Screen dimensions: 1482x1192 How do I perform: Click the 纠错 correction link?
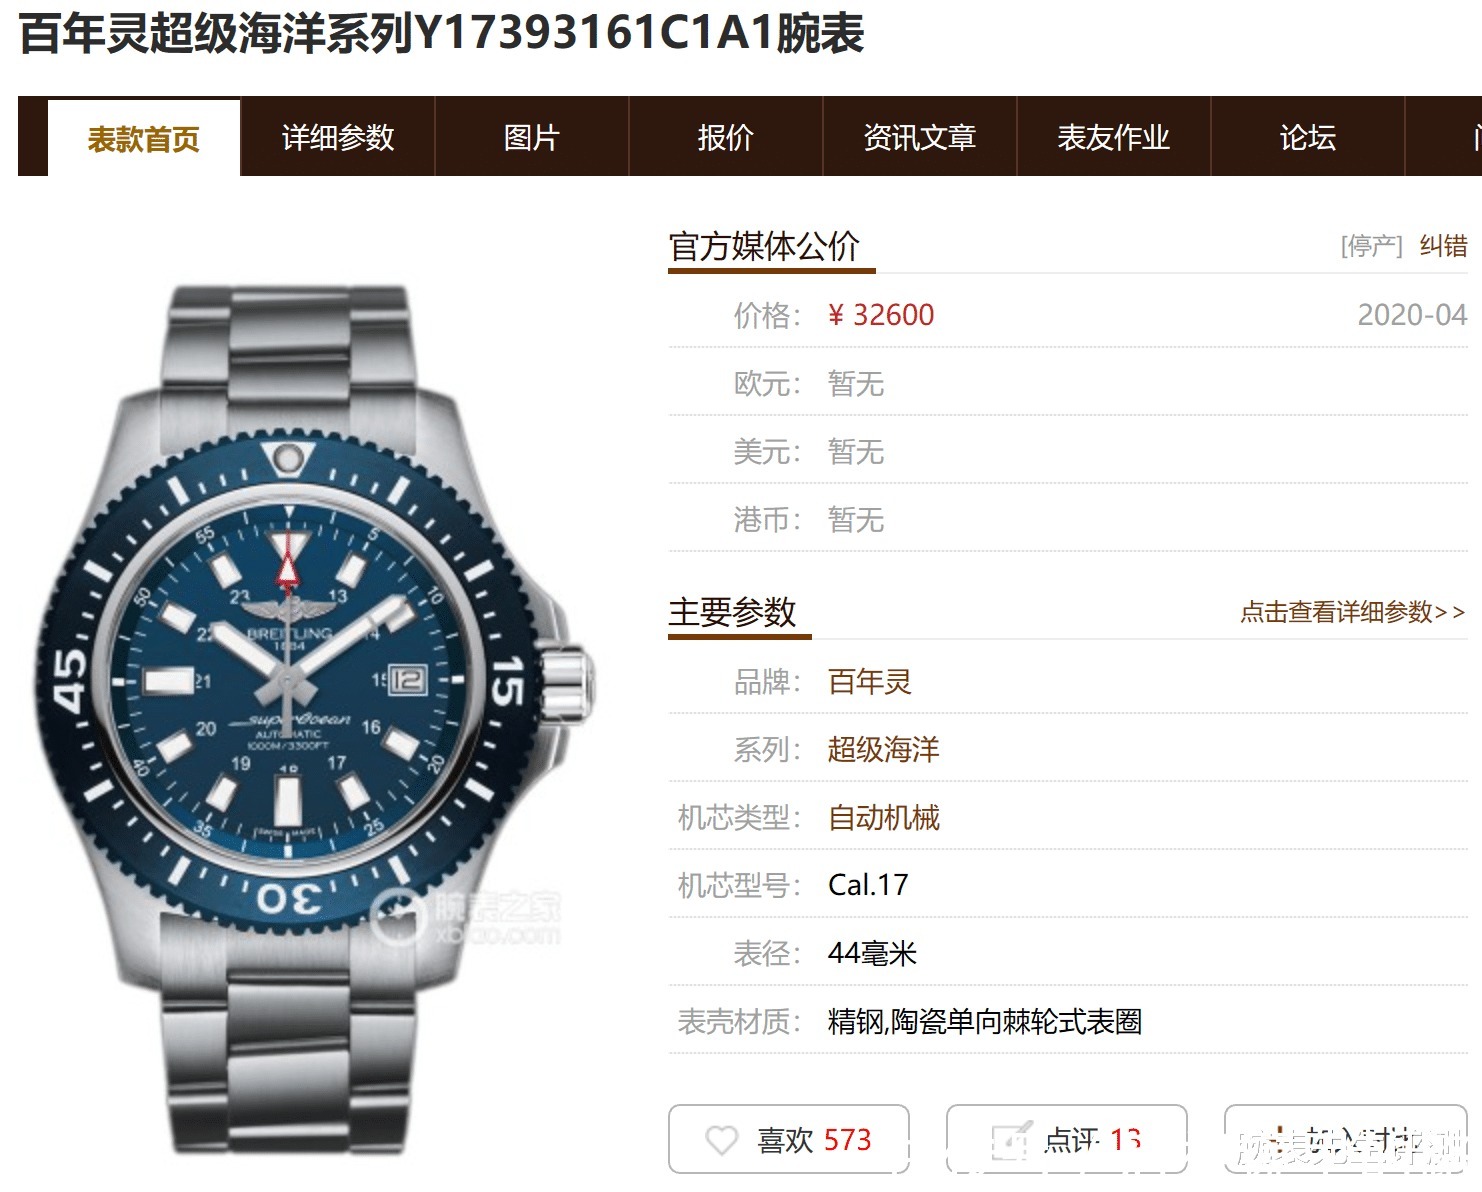pos(1444,246)
